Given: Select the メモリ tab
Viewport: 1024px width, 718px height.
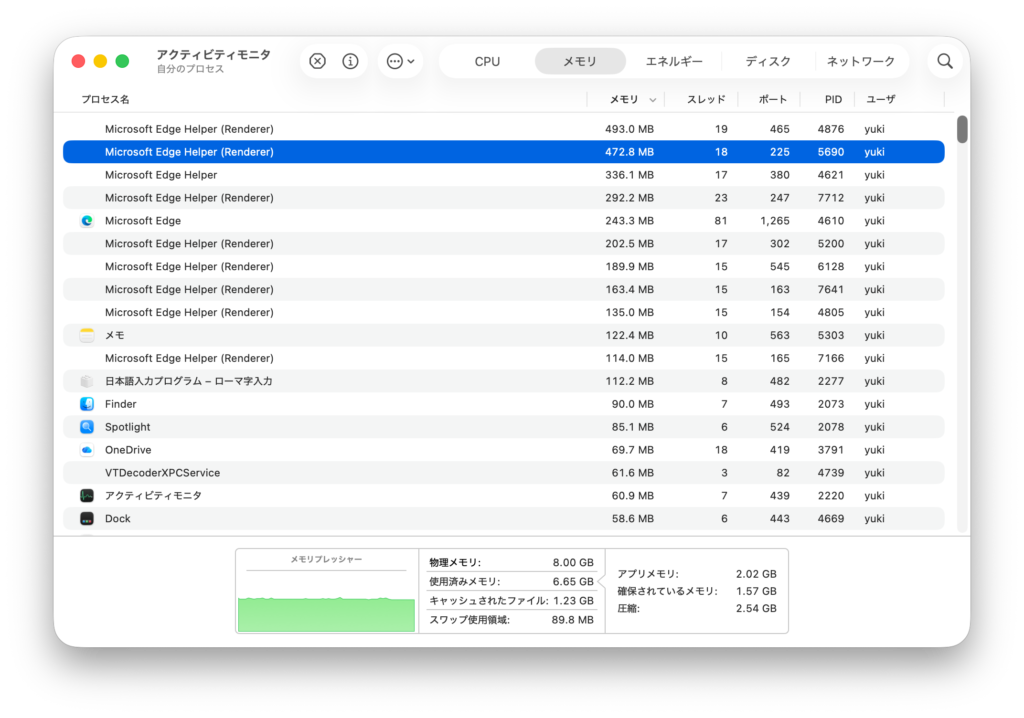Looking at the screenshot, I should pos(580,61).
